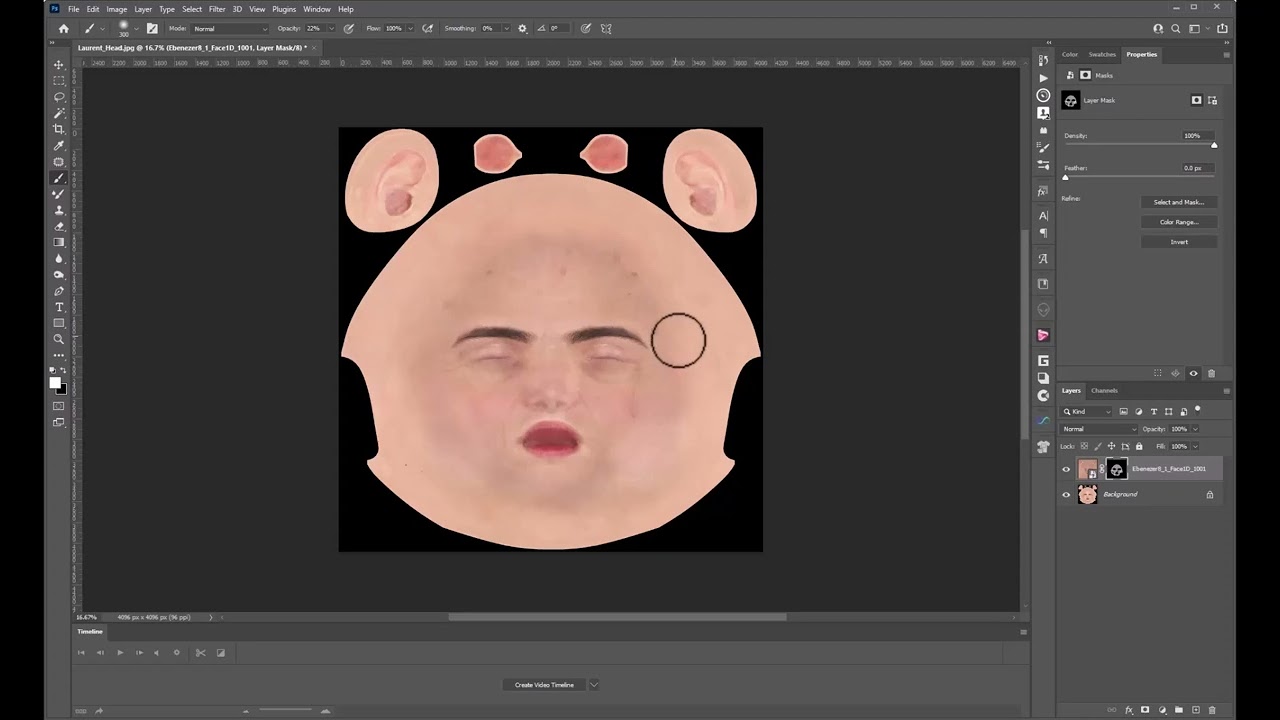Toggle pressure for opacity icon
This screenshot has height=720, width=1280.
(349, 29)
